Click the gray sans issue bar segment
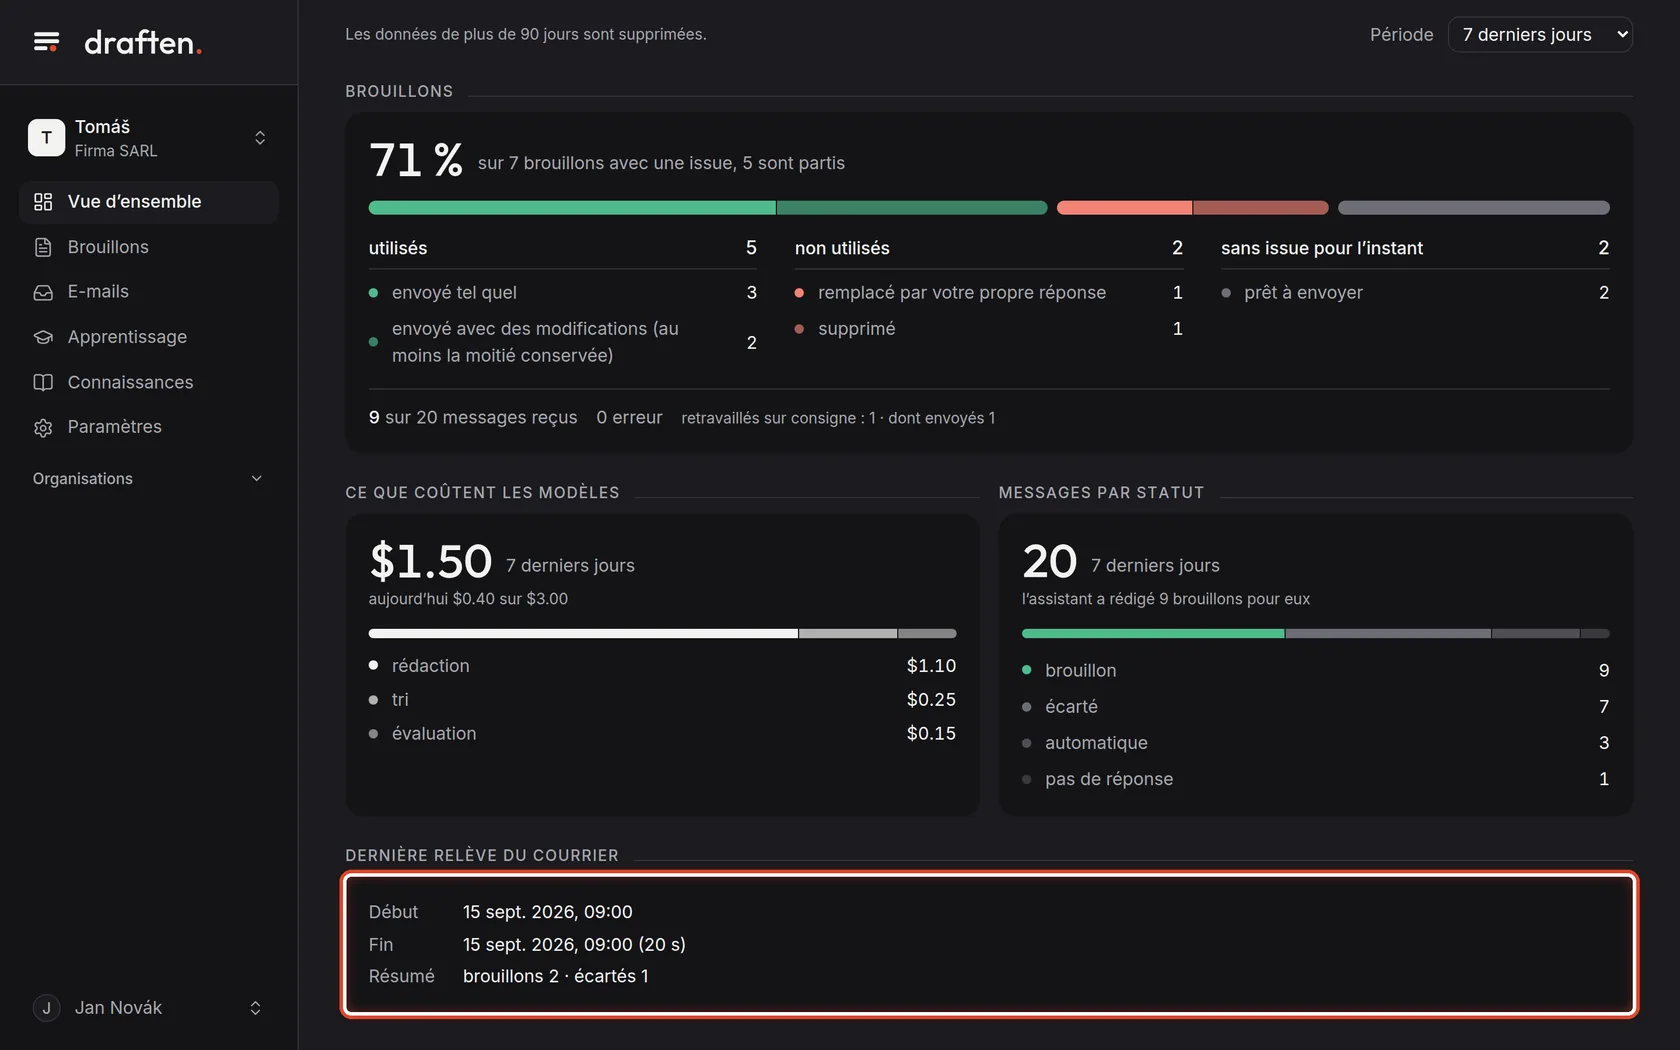Screen dimensions: 1680x1050 (1474, 208)
